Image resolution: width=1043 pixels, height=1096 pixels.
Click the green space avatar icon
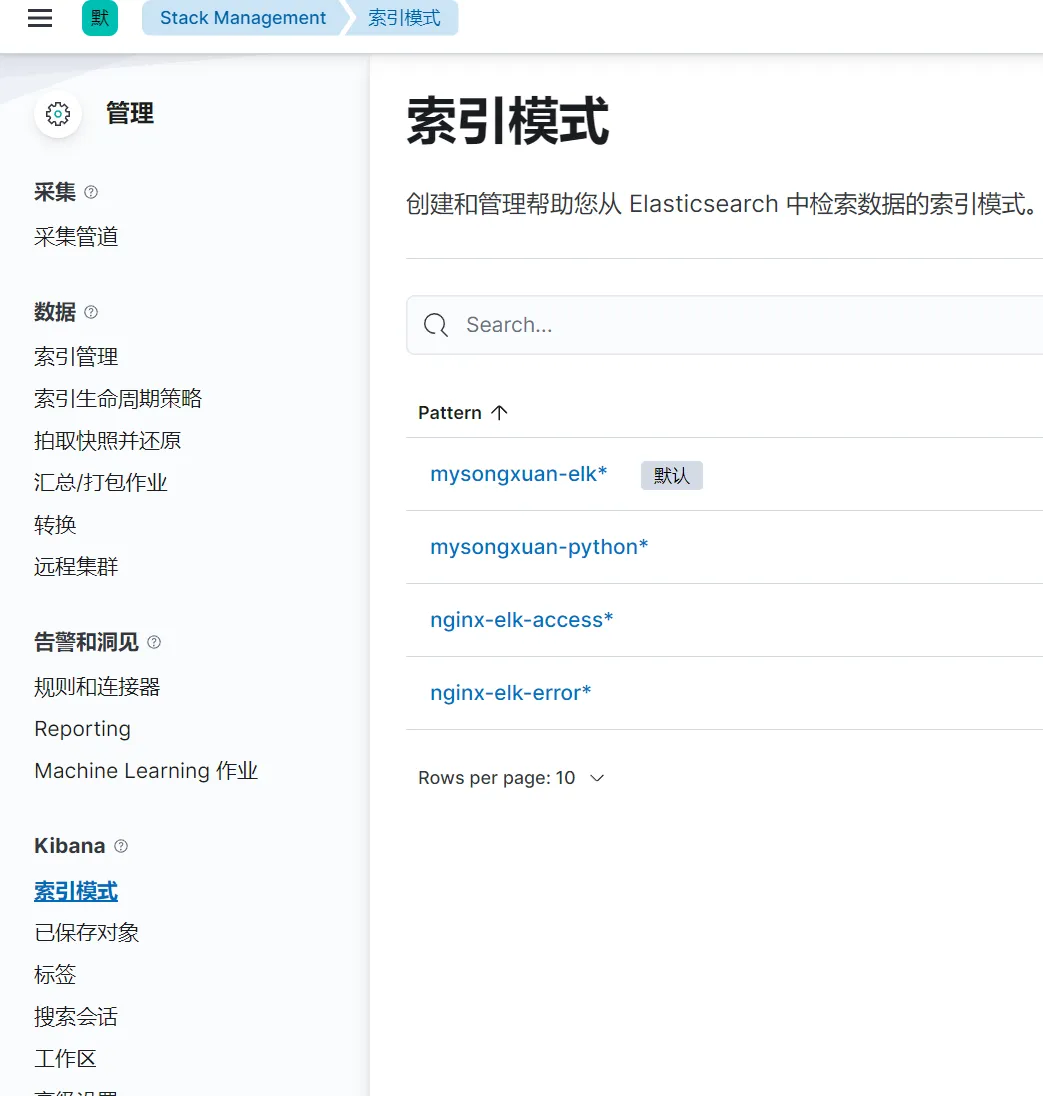point(99,18)
